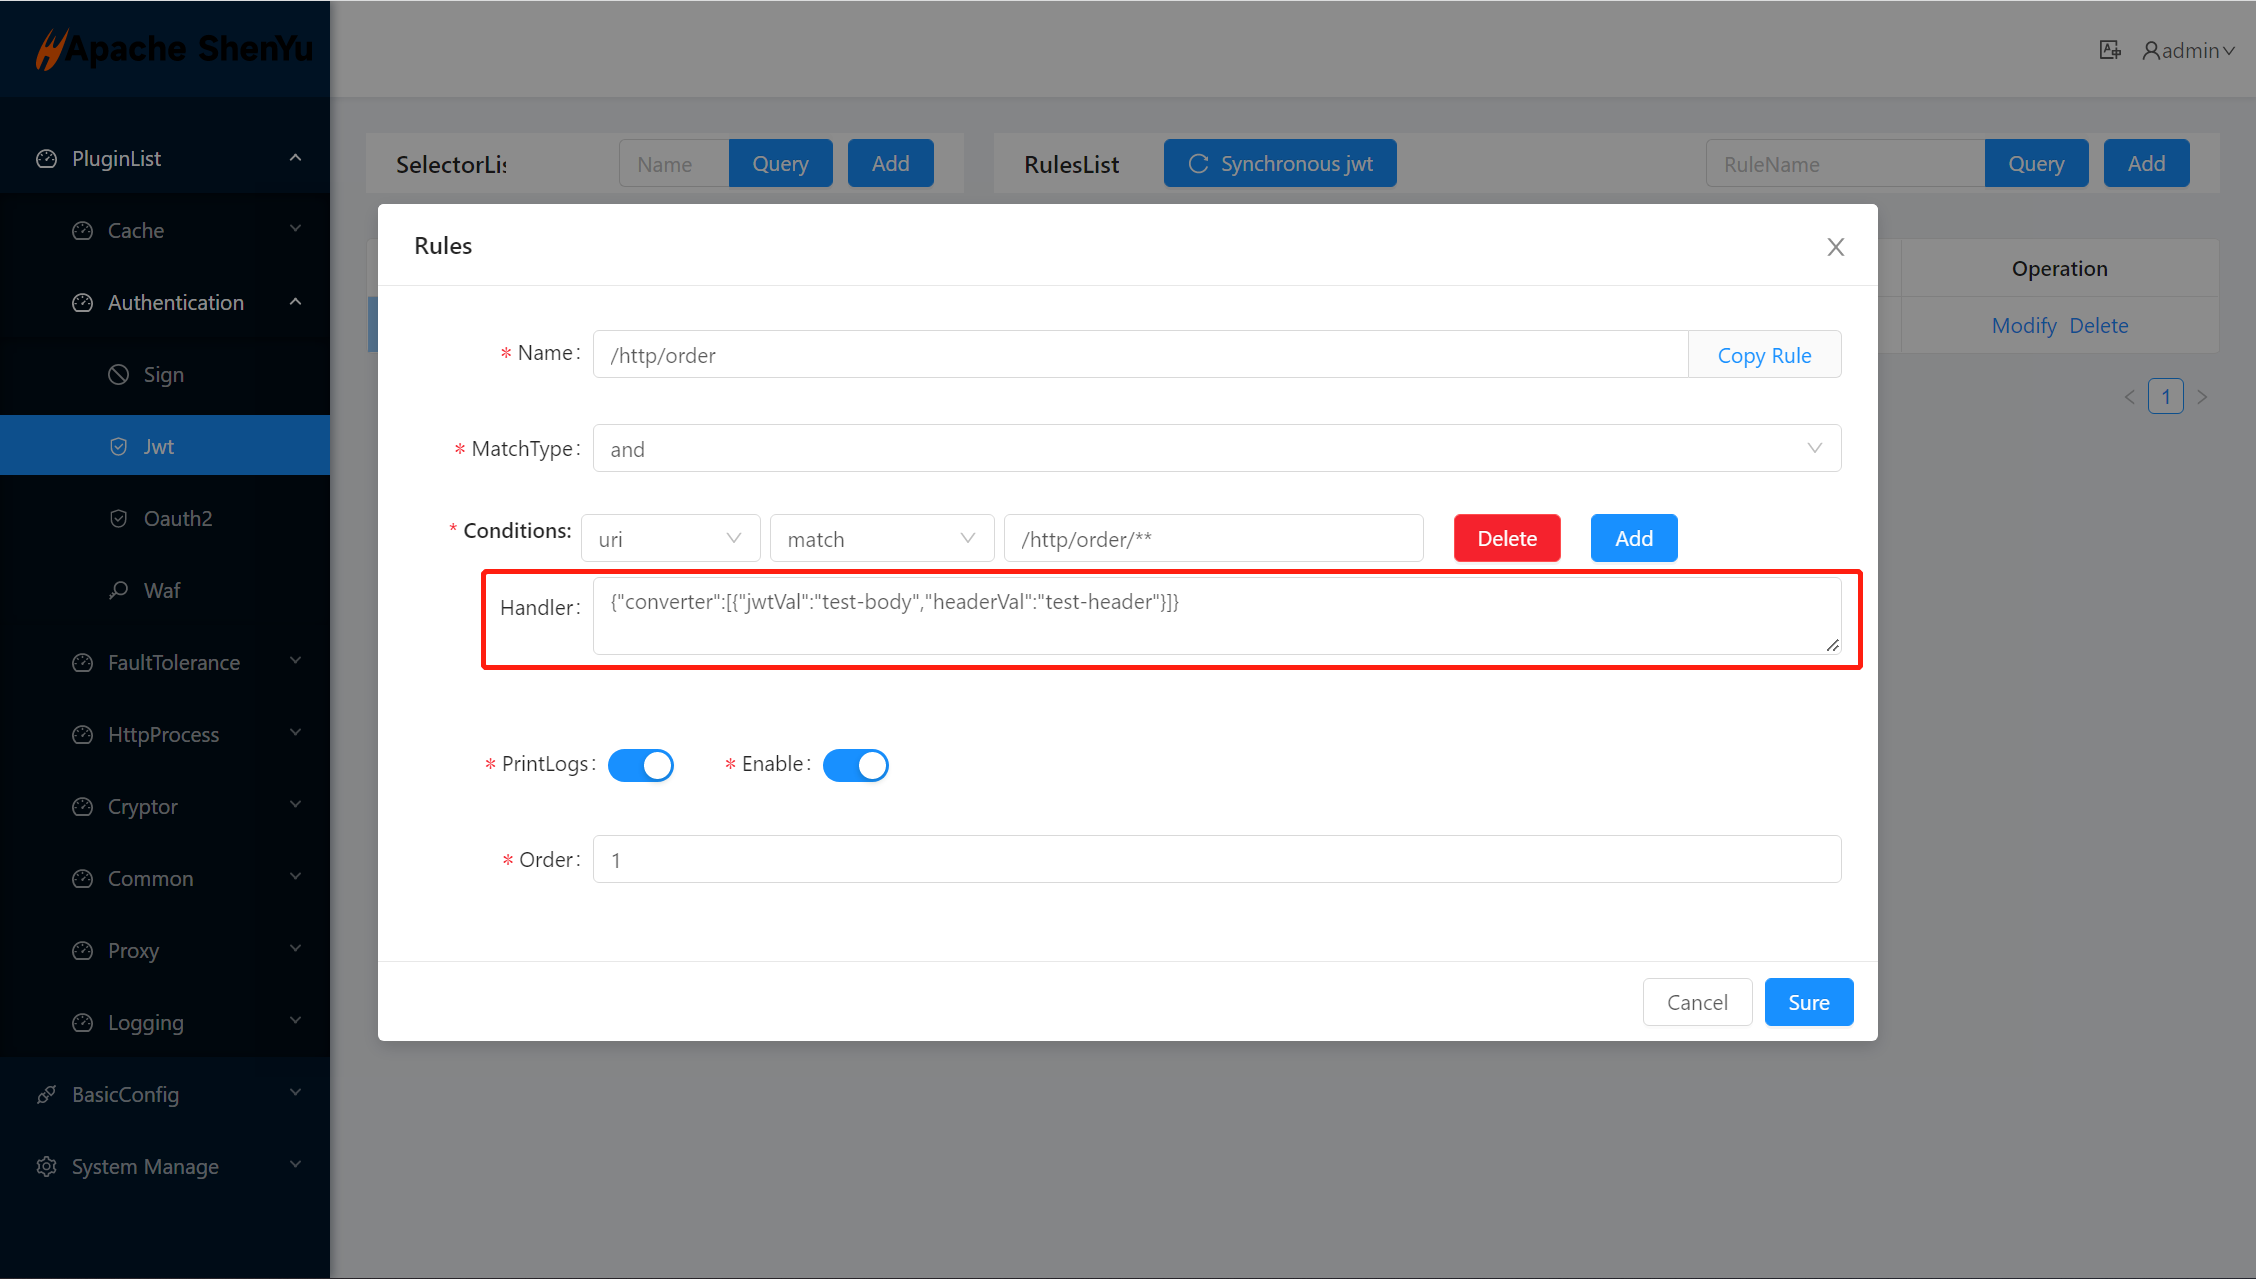Toggle the Enable switch
Screen dimensions: 2256x1279
pyautogui.click(x=855, y=765)
